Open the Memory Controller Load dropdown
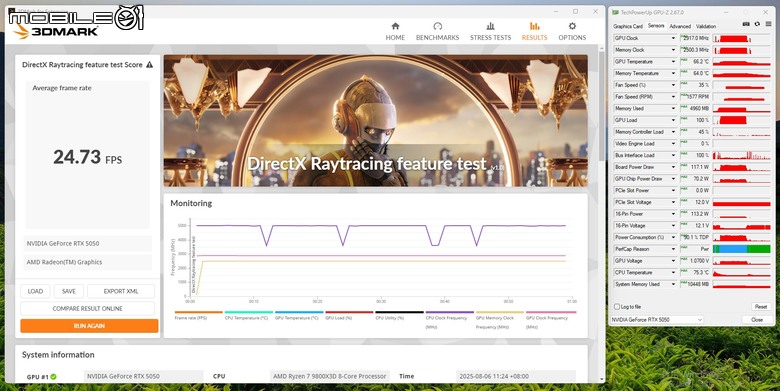Screen dimensions: 780x391 tap(674, 132)
